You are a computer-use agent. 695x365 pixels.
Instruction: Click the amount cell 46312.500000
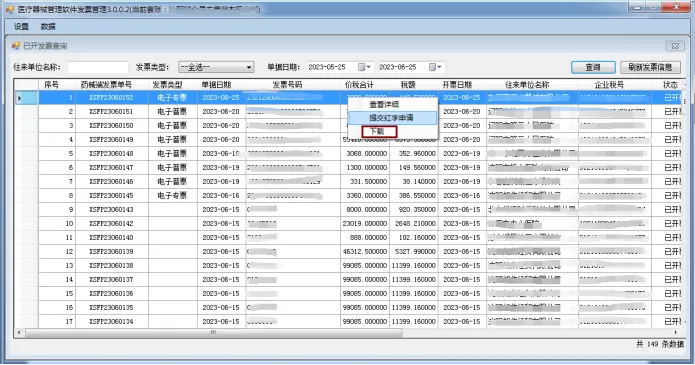(x=365, y=251)
